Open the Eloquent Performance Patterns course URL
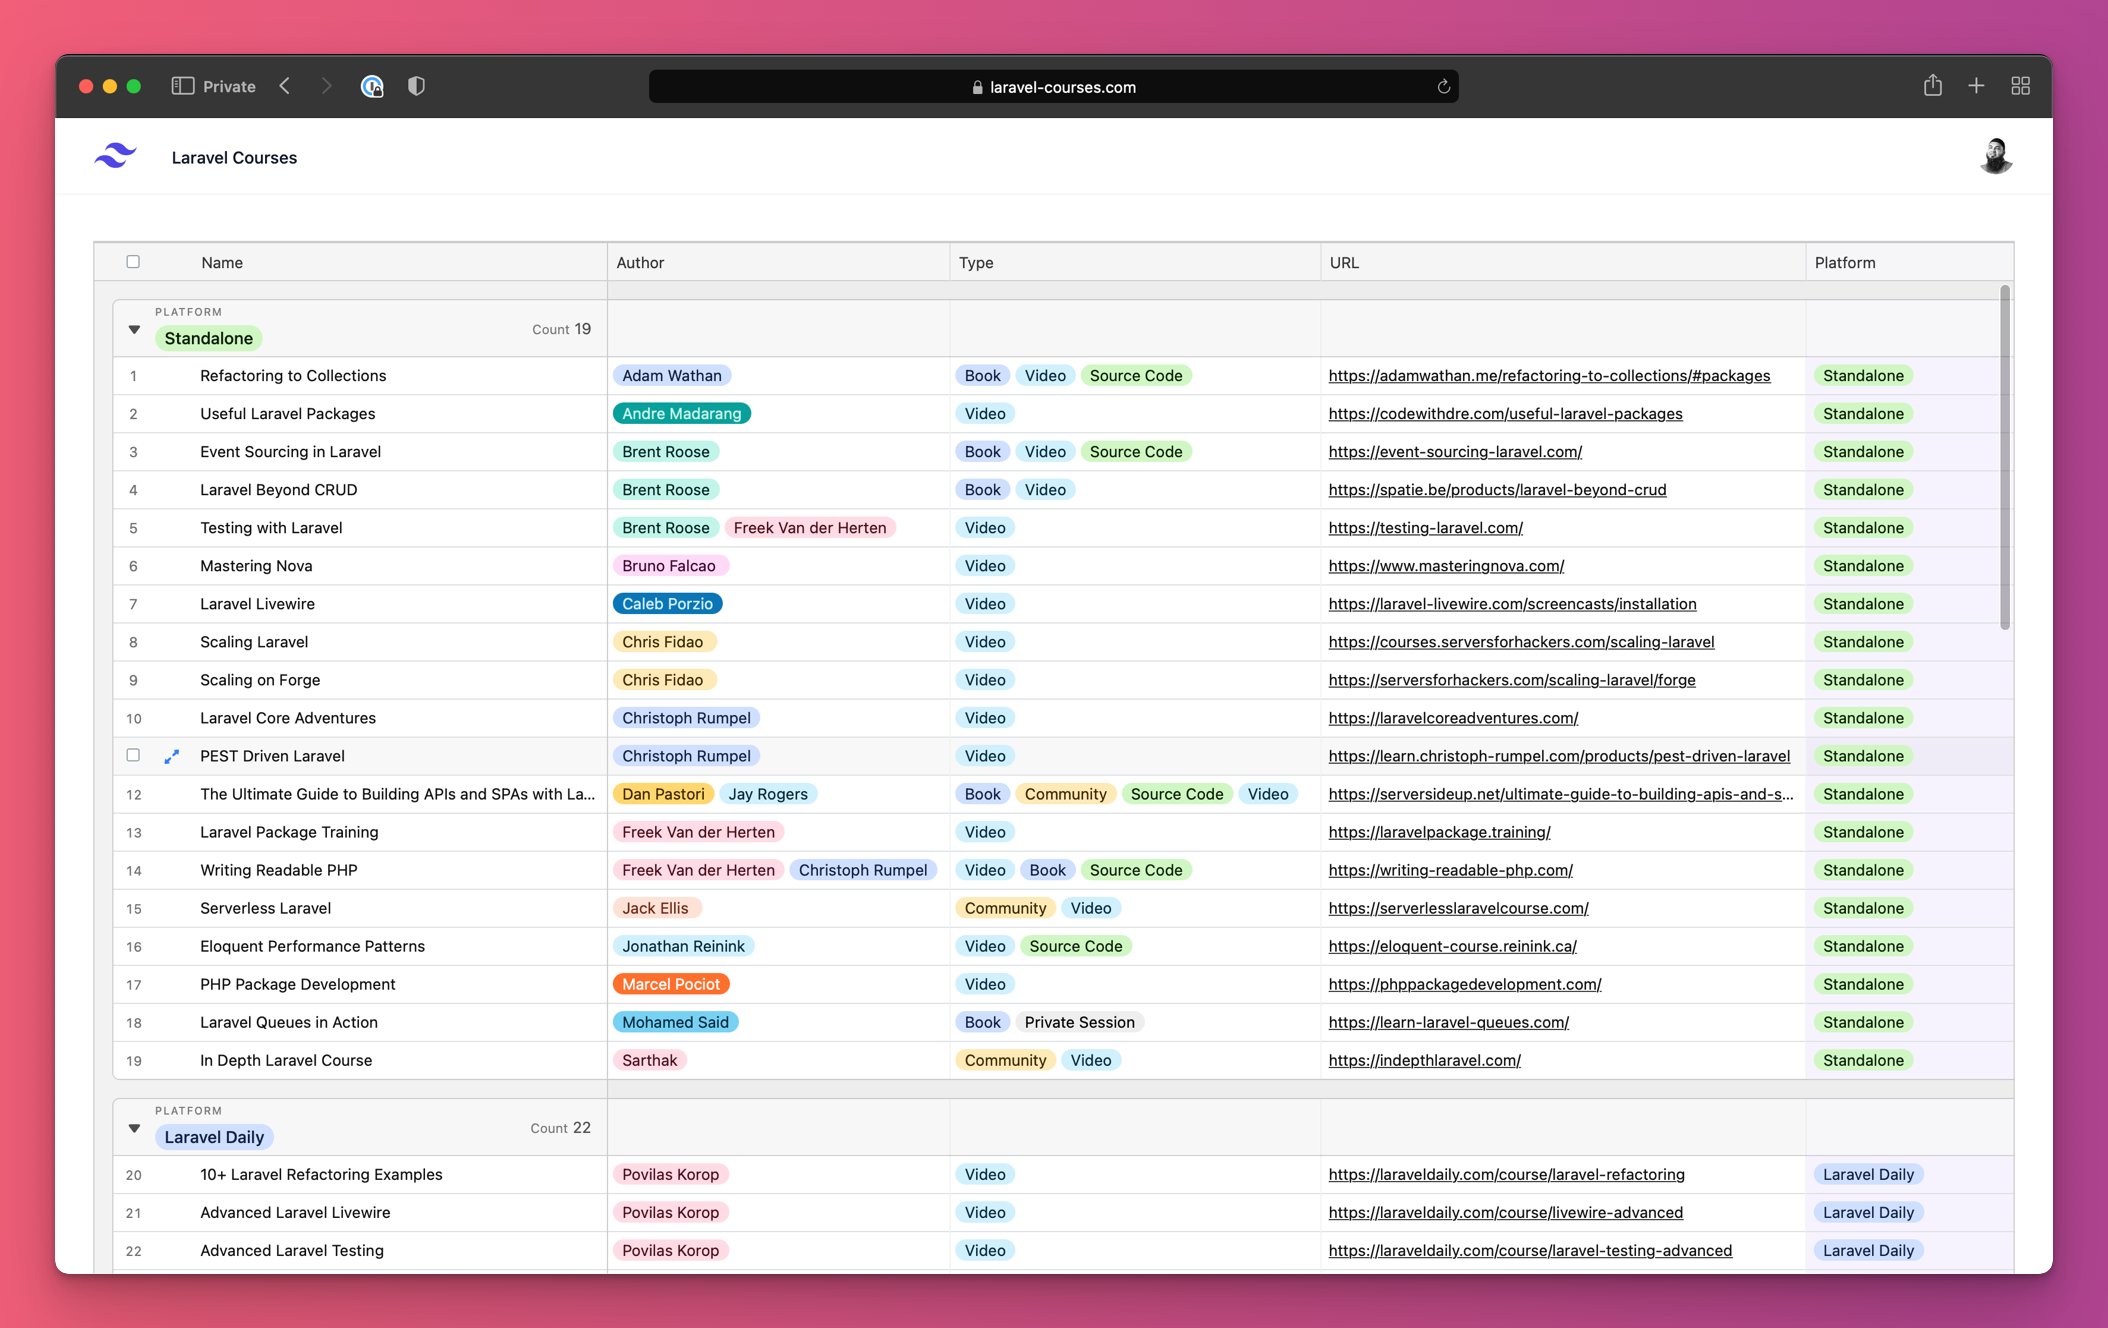The height and width of the screenshot is (1328, 2108). [1452, 946]
